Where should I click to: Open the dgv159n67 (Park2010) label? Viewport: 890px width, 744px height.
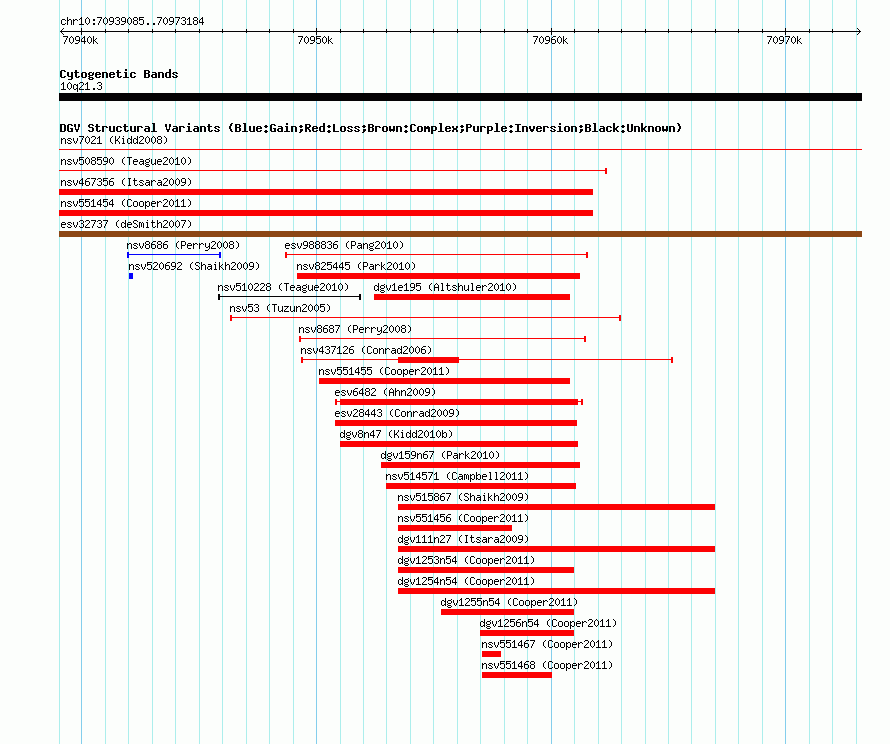click(x=440, y=455)
